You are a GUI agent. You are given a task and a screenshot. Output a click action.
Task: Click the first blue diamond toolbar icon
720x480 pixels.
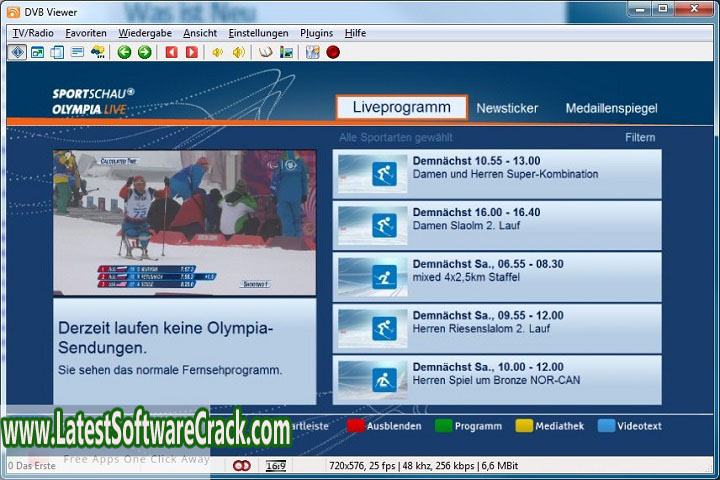click(17, 52)
